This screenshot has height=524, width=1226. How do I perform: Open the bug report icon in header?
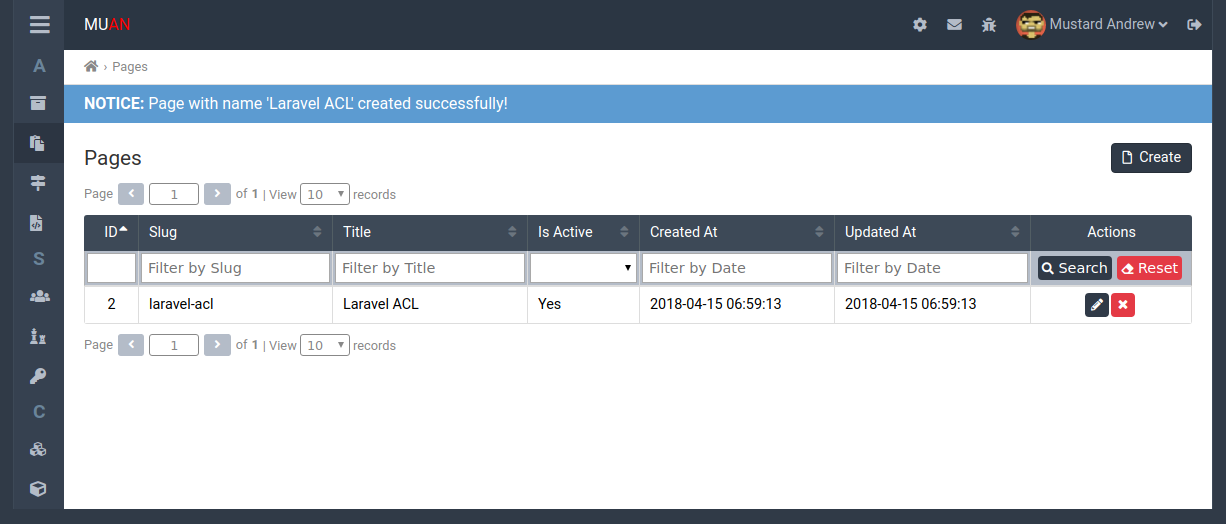coord(989,25)
